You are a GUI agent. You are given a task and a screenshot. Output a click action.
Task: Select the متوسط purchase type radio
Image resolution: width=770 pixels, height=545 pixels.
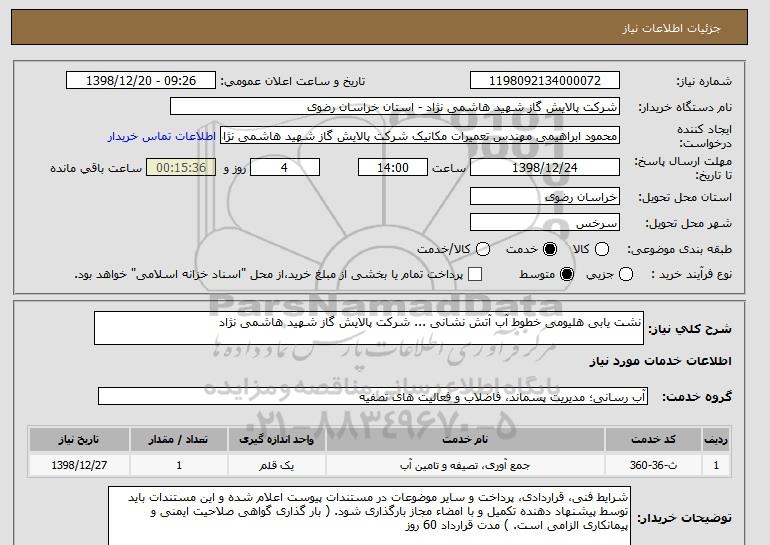(x=567, y=274)
